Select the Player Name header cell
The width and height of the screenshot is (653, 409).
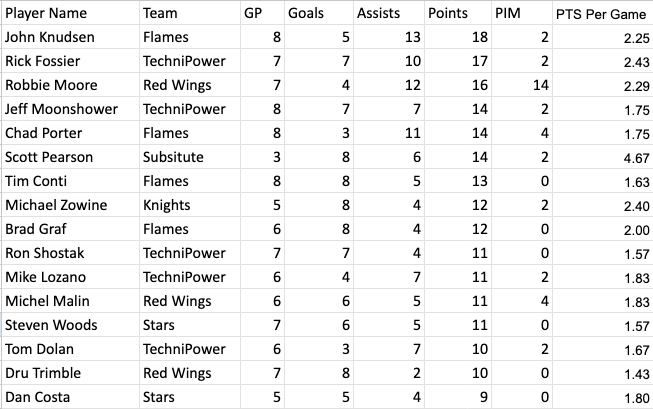pos(70,13)
